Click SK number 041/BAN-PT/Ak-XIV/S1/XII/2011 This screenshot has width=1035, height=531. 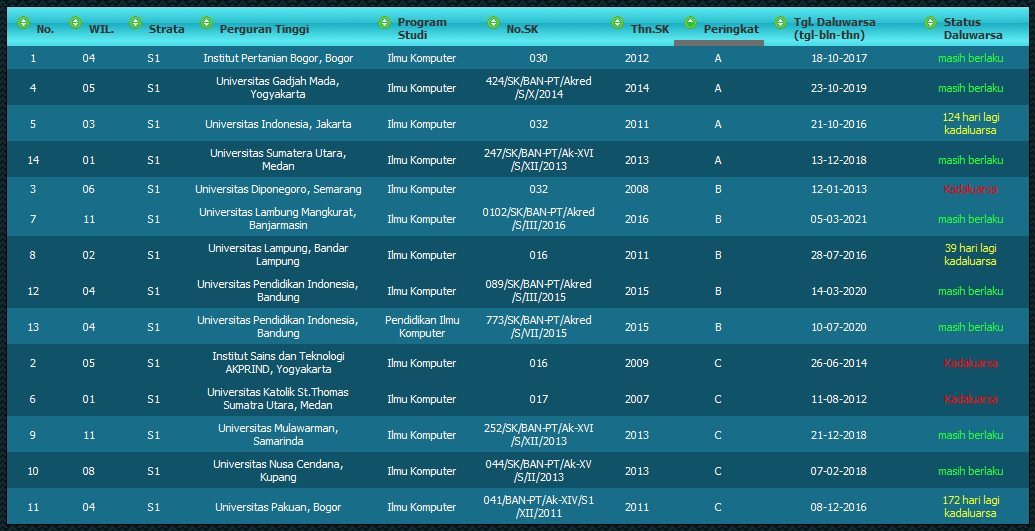pos(538,507)
